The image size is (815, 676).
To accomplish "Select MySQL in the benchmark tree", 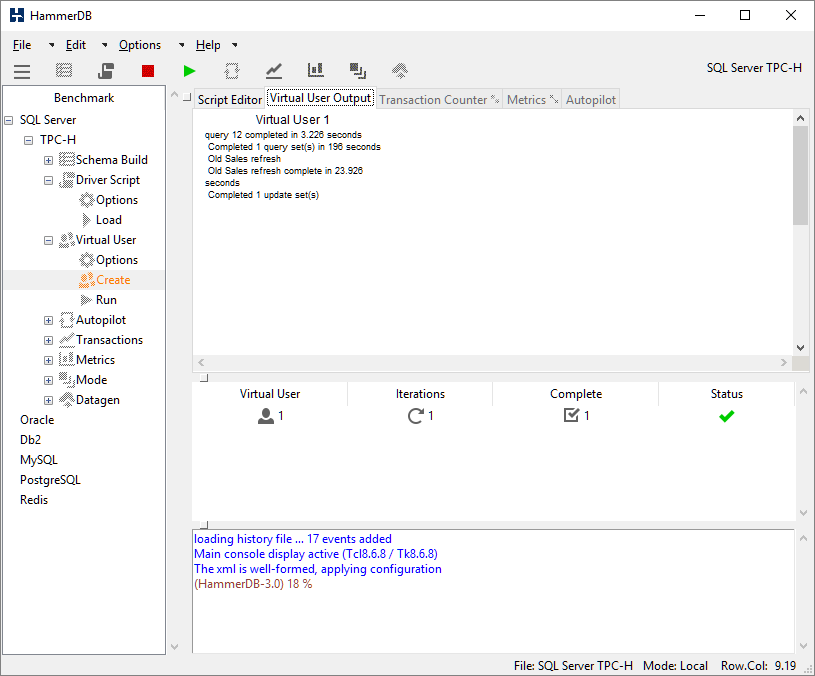I will click(x=39, y=460).
